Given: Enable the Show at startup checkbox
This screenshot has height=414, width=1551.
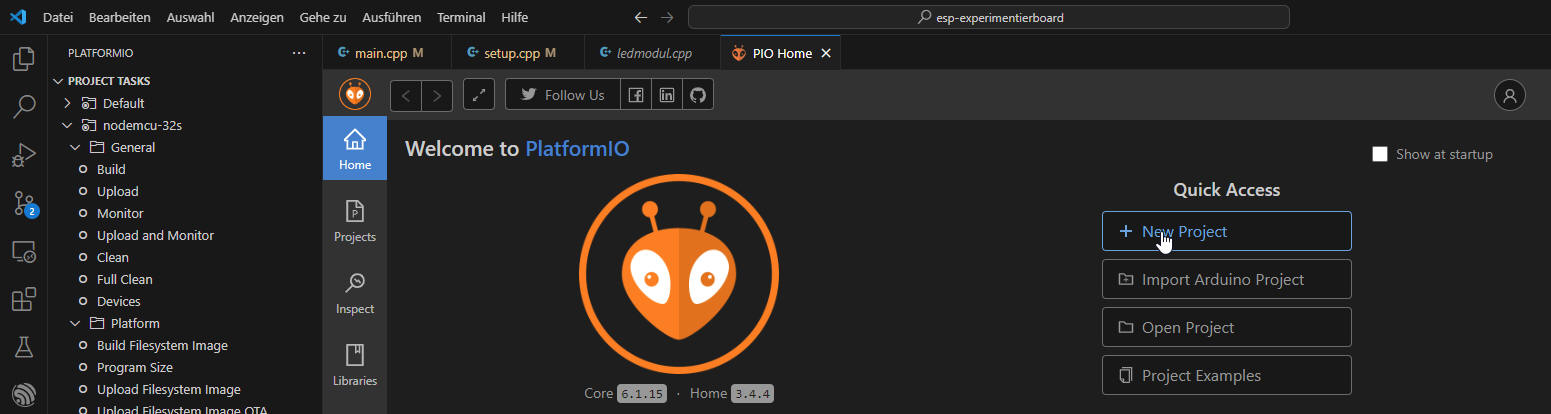Looking at the screenshot, I should tap(1380, 154).
